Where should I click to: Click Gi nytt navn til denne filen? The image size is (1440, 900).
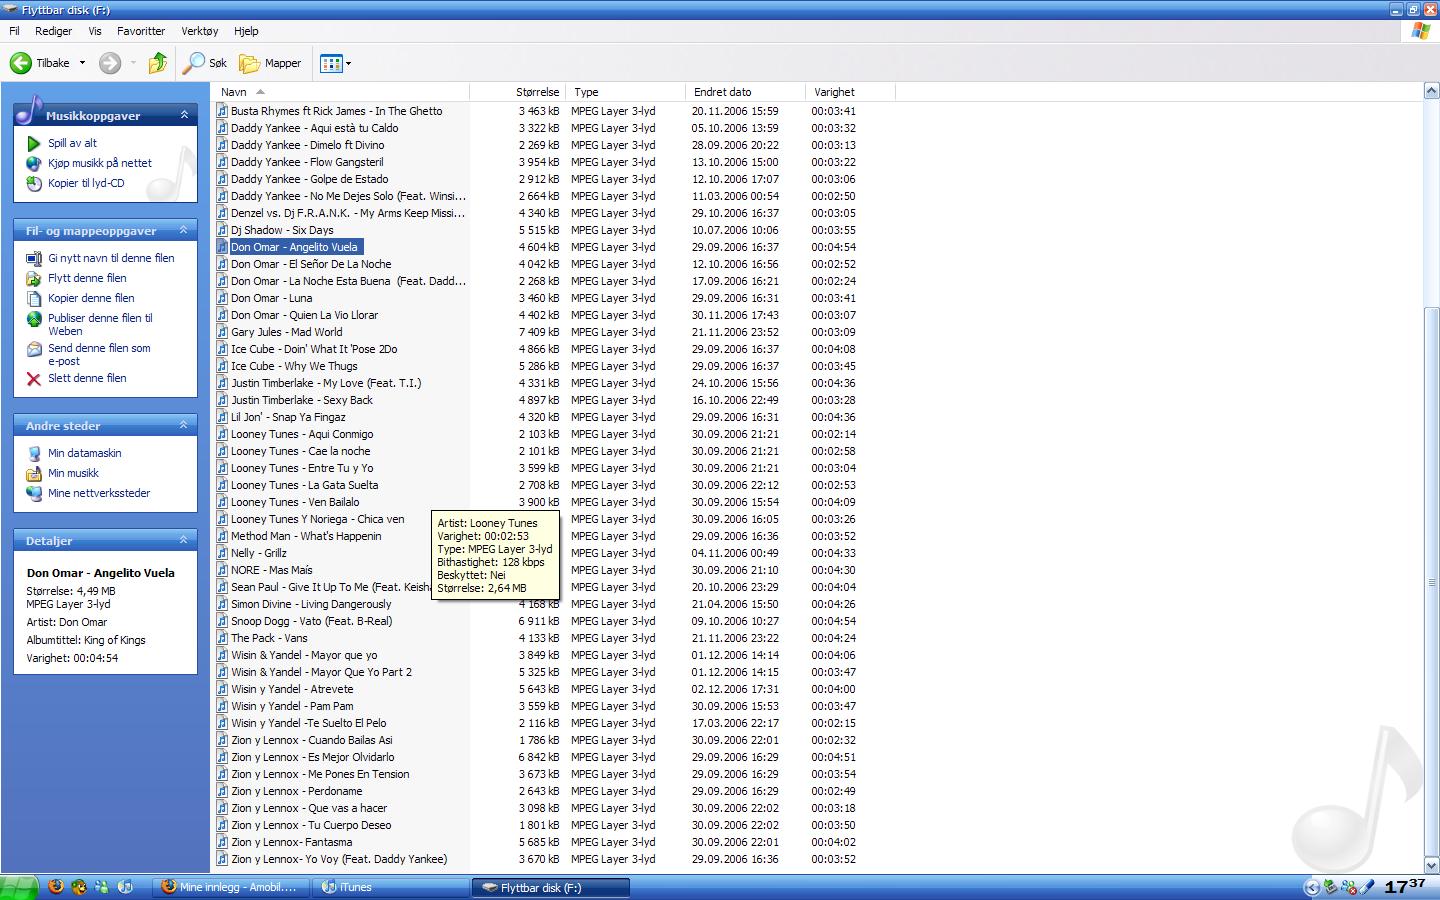111,258
